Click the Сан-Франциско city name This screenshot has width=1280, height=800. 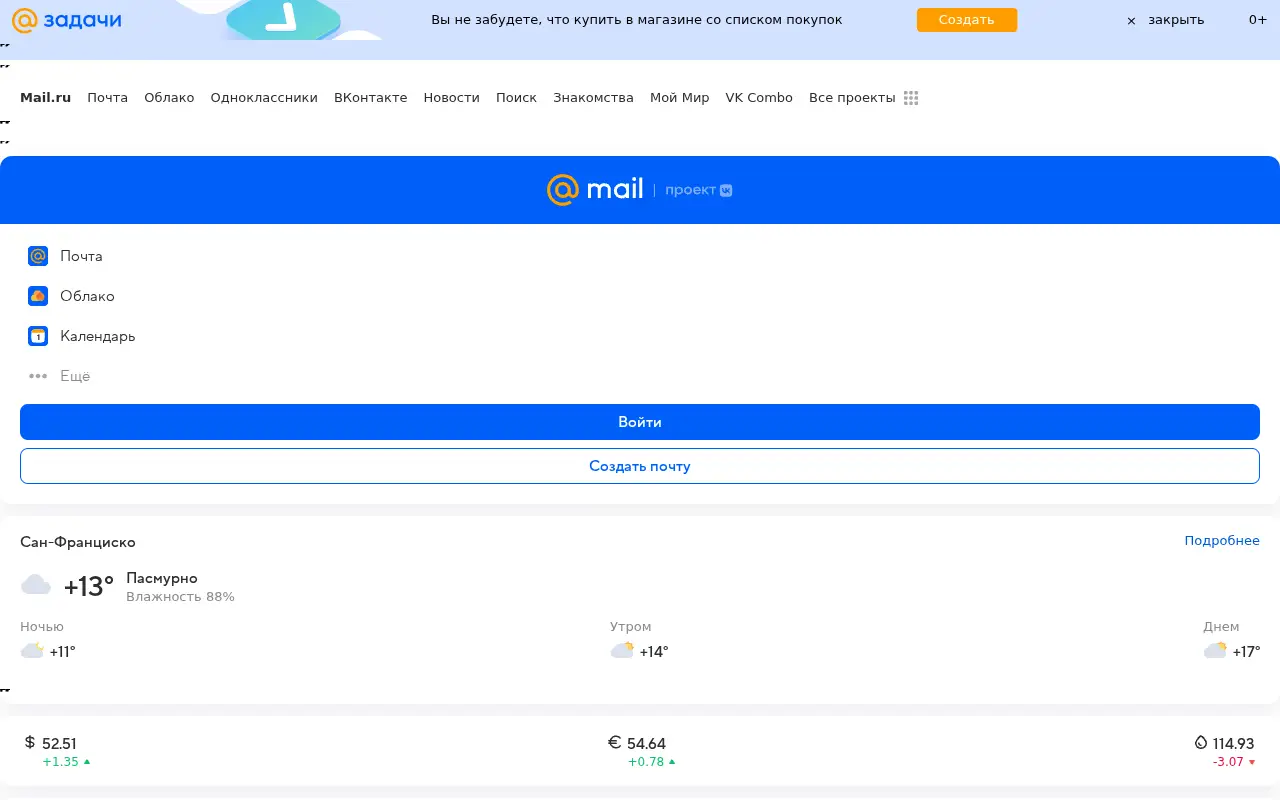pos(78,542)
